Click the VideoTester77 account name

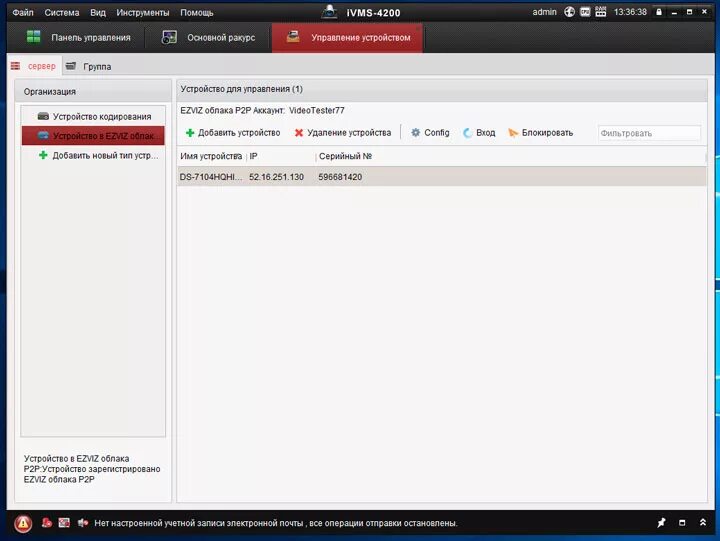click(x=317, y=110)
